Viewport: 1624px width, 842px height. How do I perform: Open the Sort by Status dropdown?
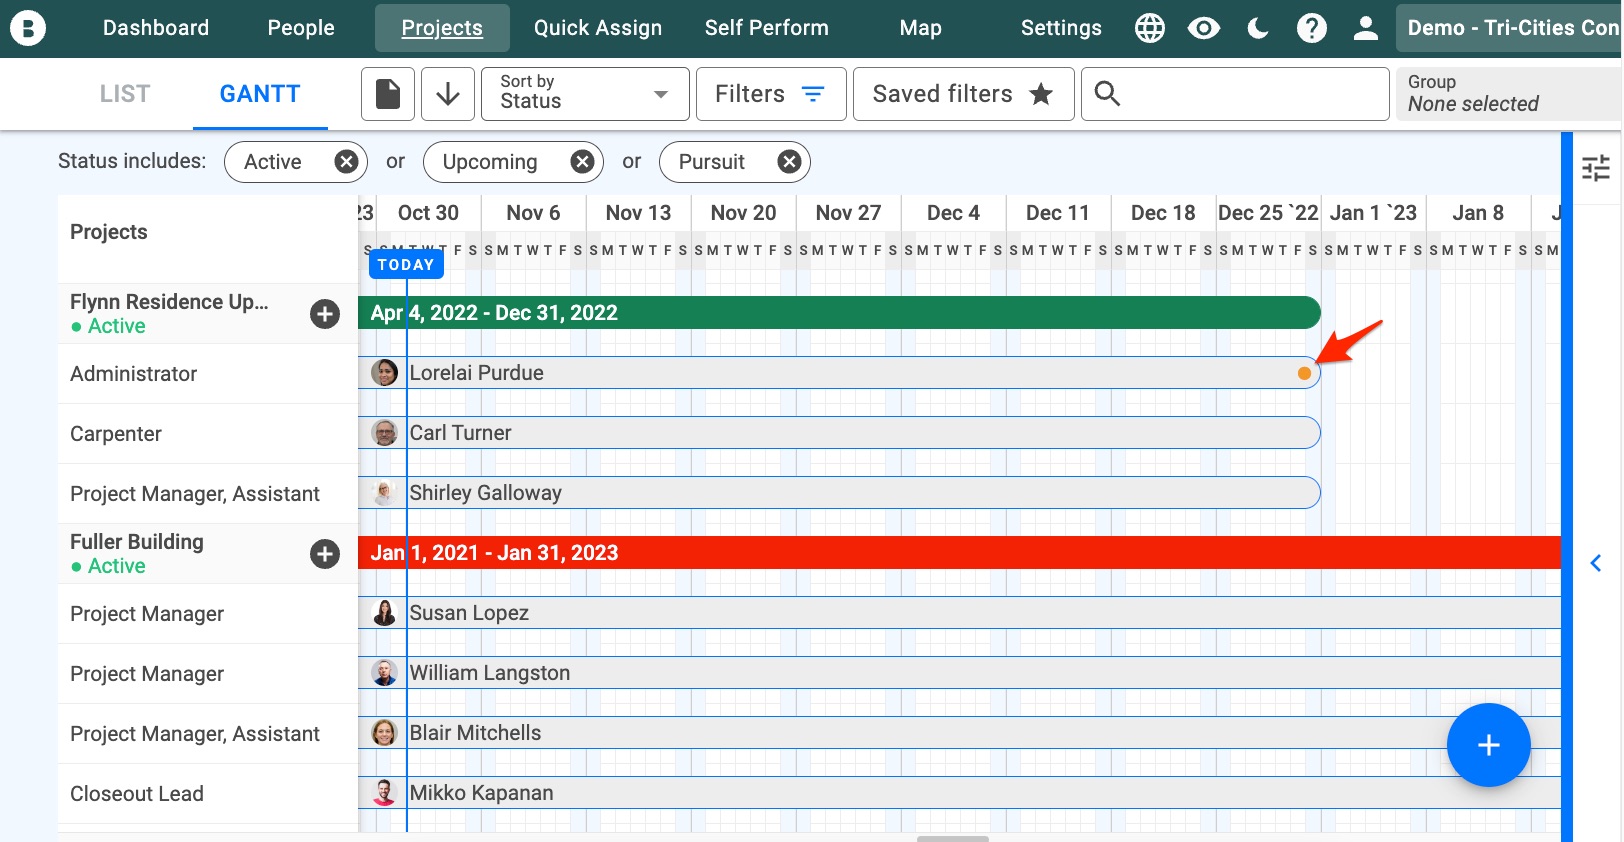tap(585, 94)
